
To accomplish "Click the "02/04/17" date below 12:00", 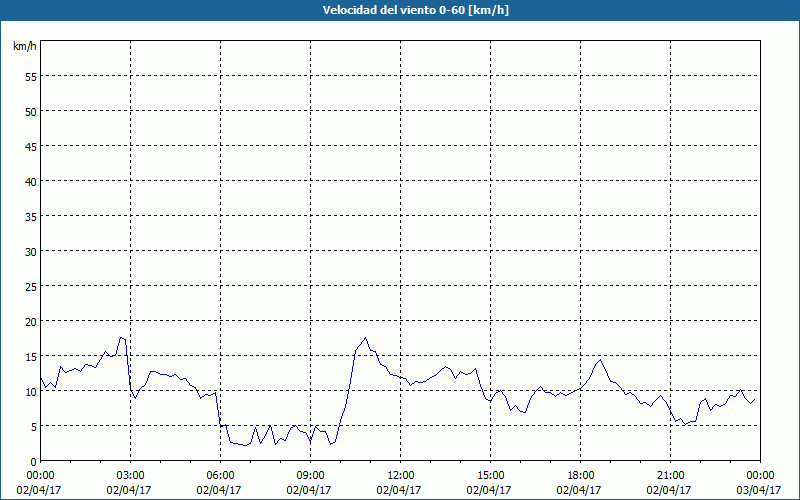I will (399, 490).
